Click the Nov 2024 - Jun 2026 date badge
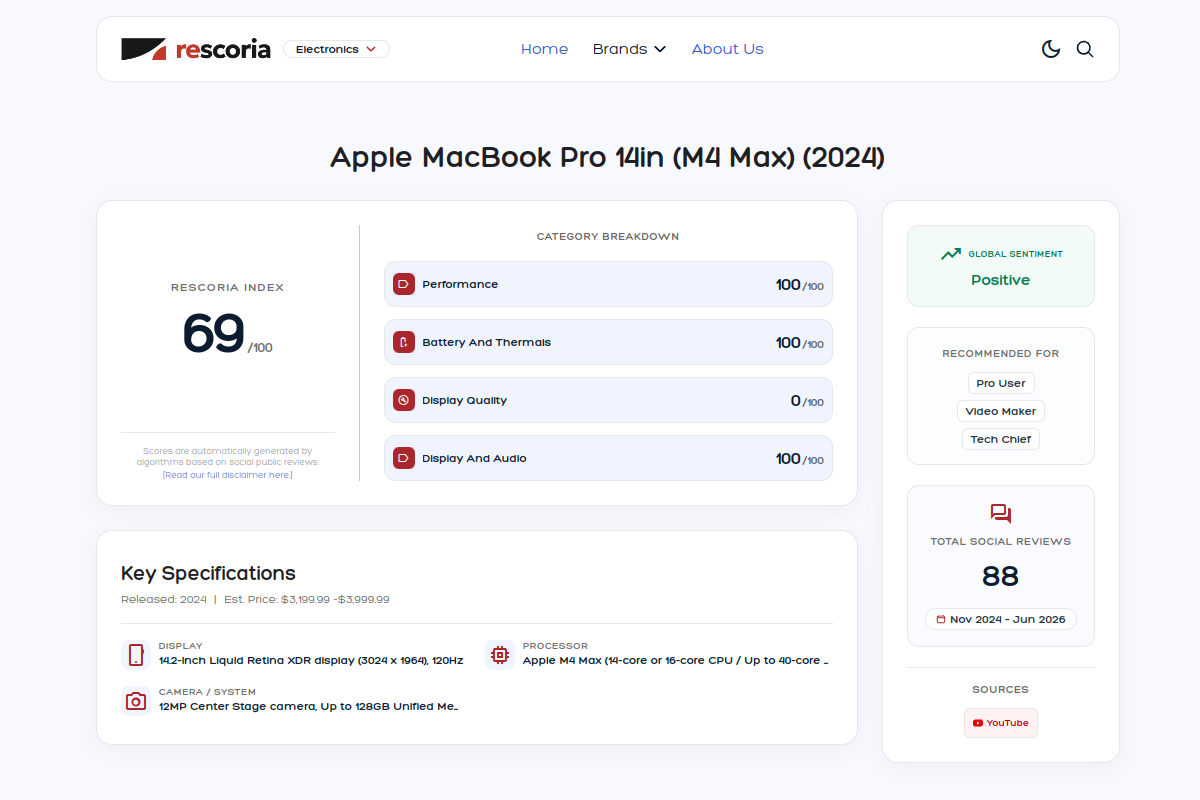 [x=1001, y=619]
